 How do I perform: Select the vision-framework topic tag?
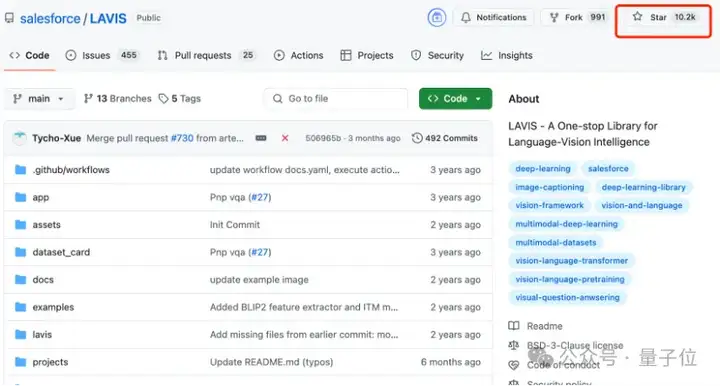point(549,206)
